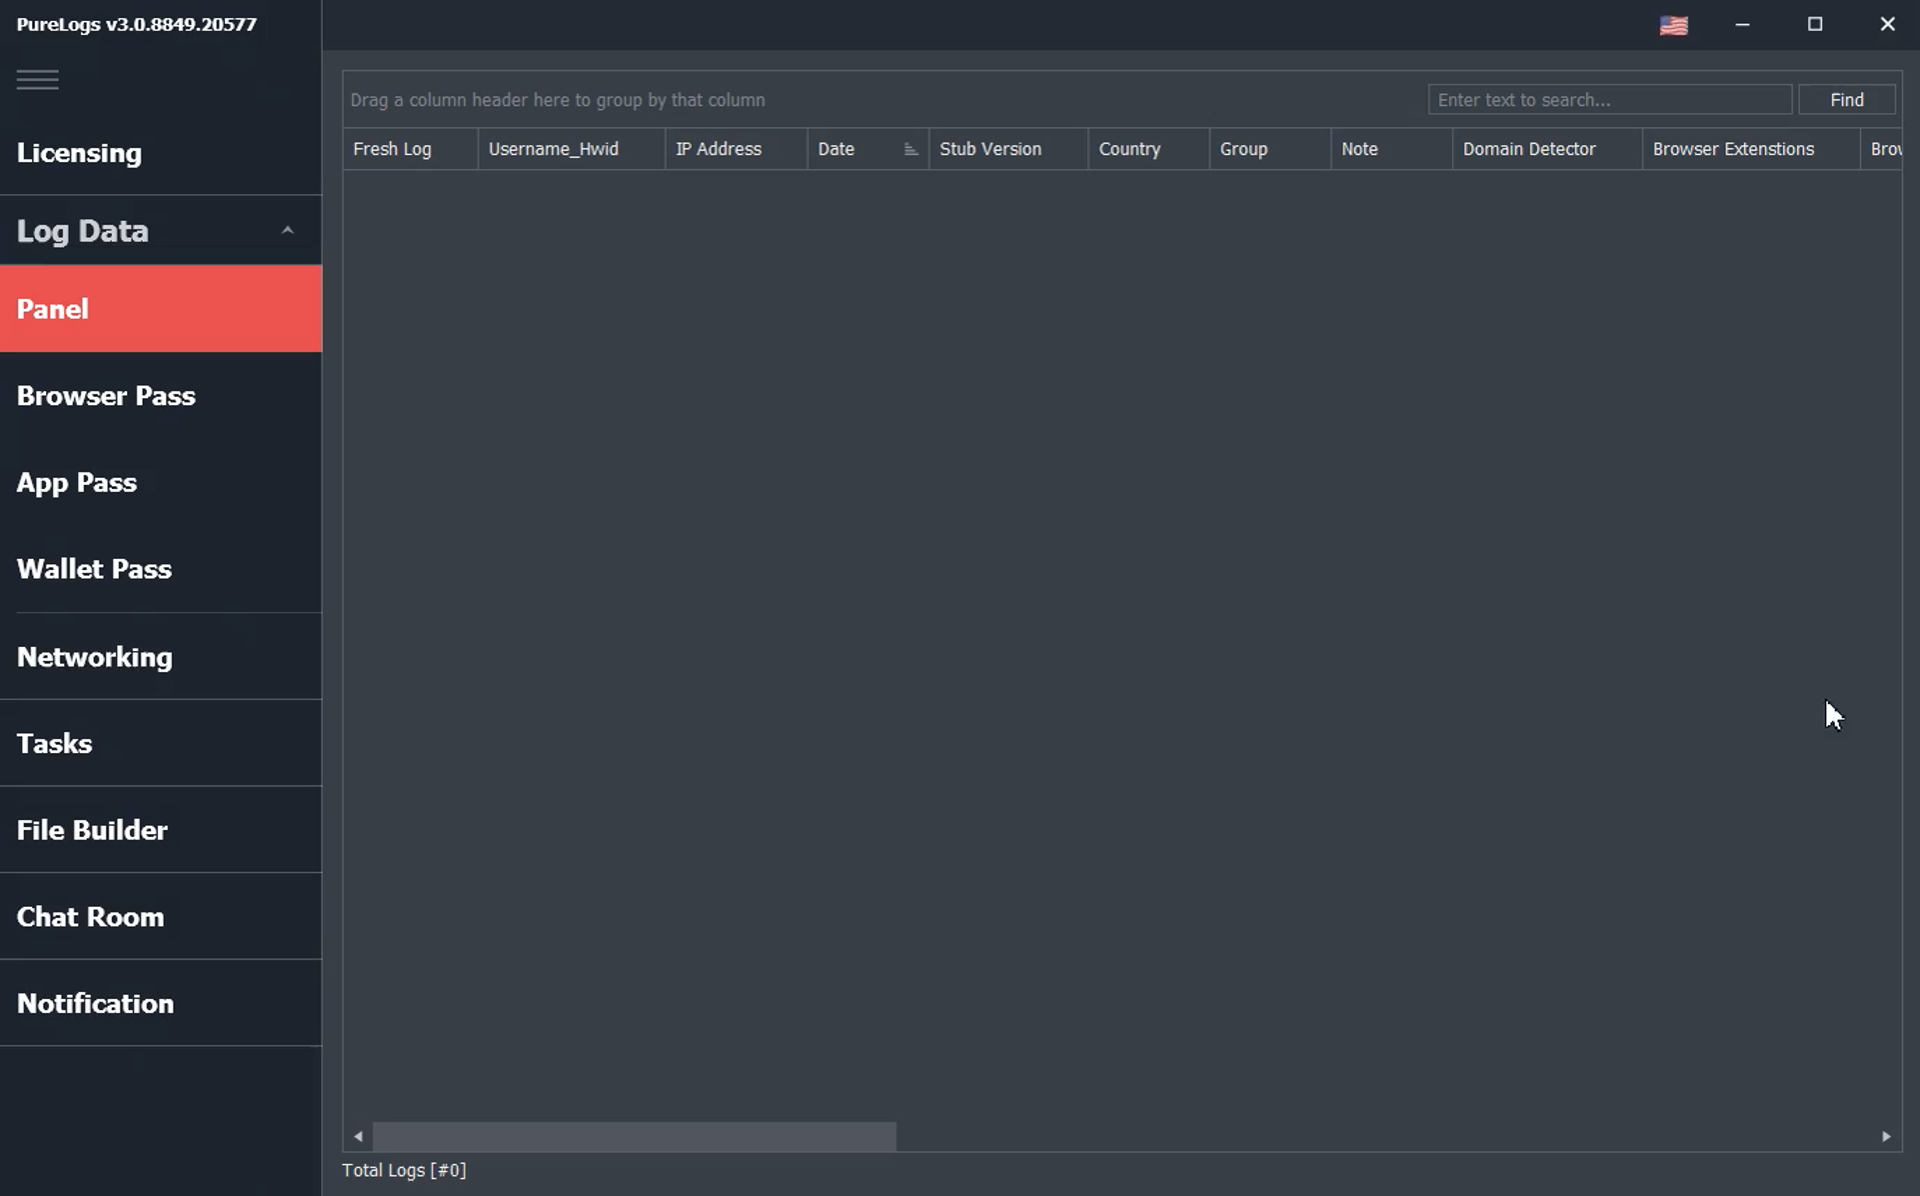Click the right horizontal scroll arrow

[1886, 1136]
